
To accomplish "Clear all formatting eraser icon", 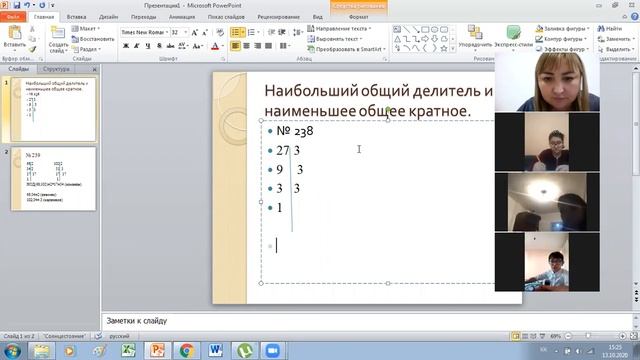I will pyautogui.click(x=220, y=33).
